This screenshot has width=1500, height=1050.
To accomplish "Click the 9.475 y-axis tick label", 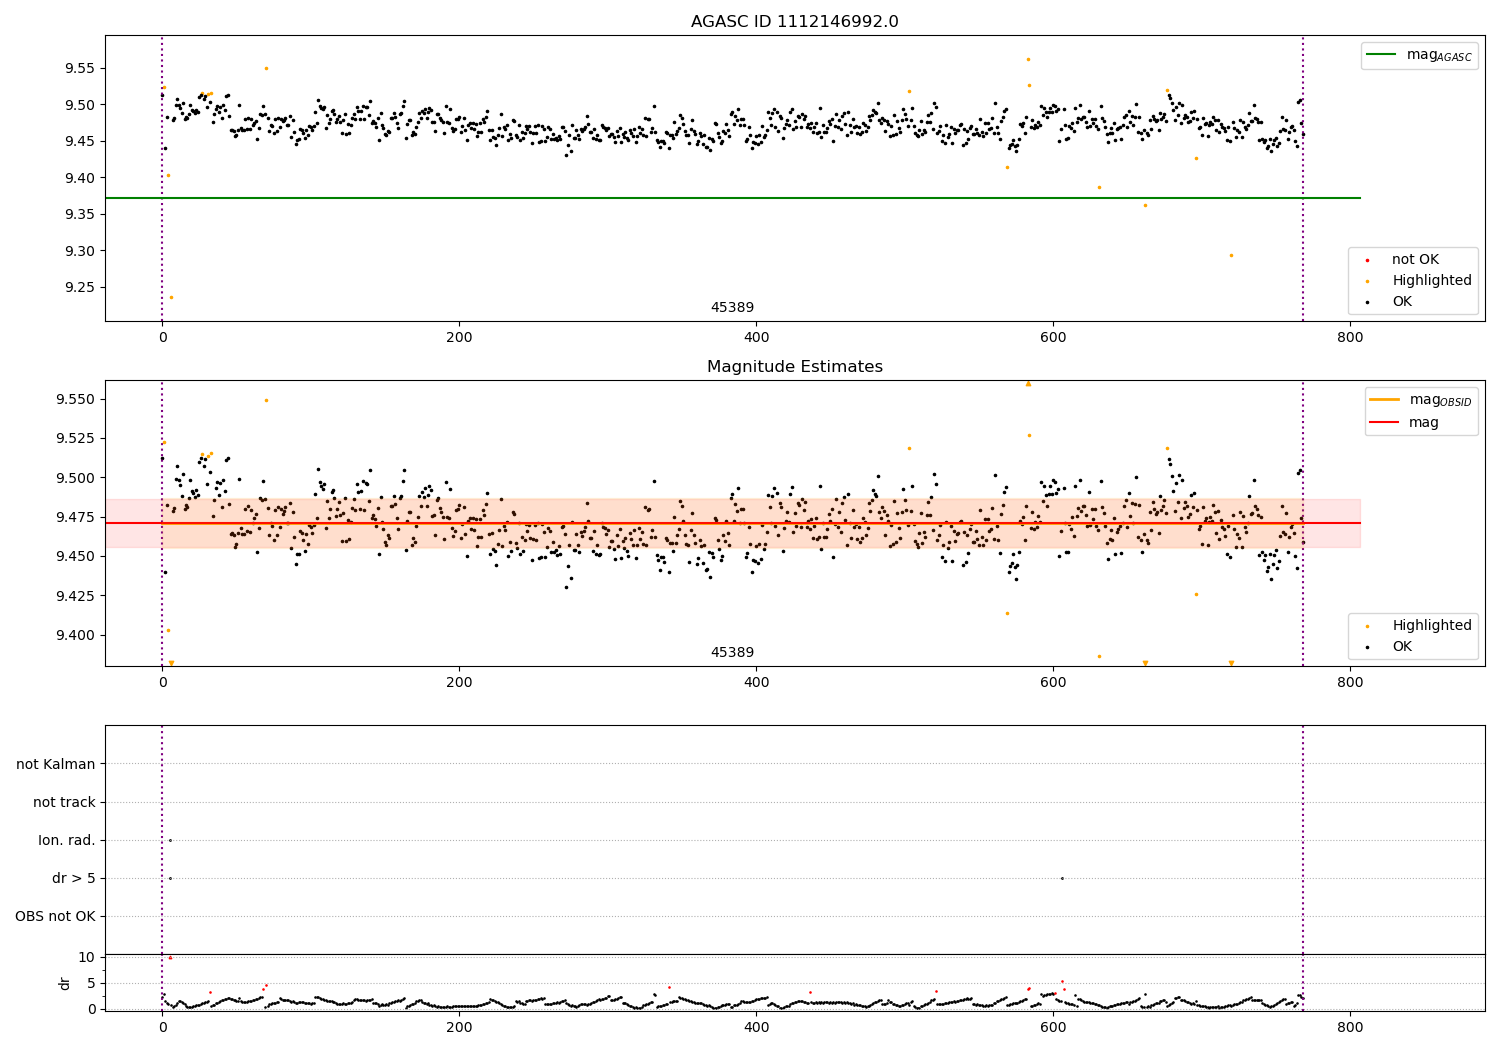I will pos(76,517).
